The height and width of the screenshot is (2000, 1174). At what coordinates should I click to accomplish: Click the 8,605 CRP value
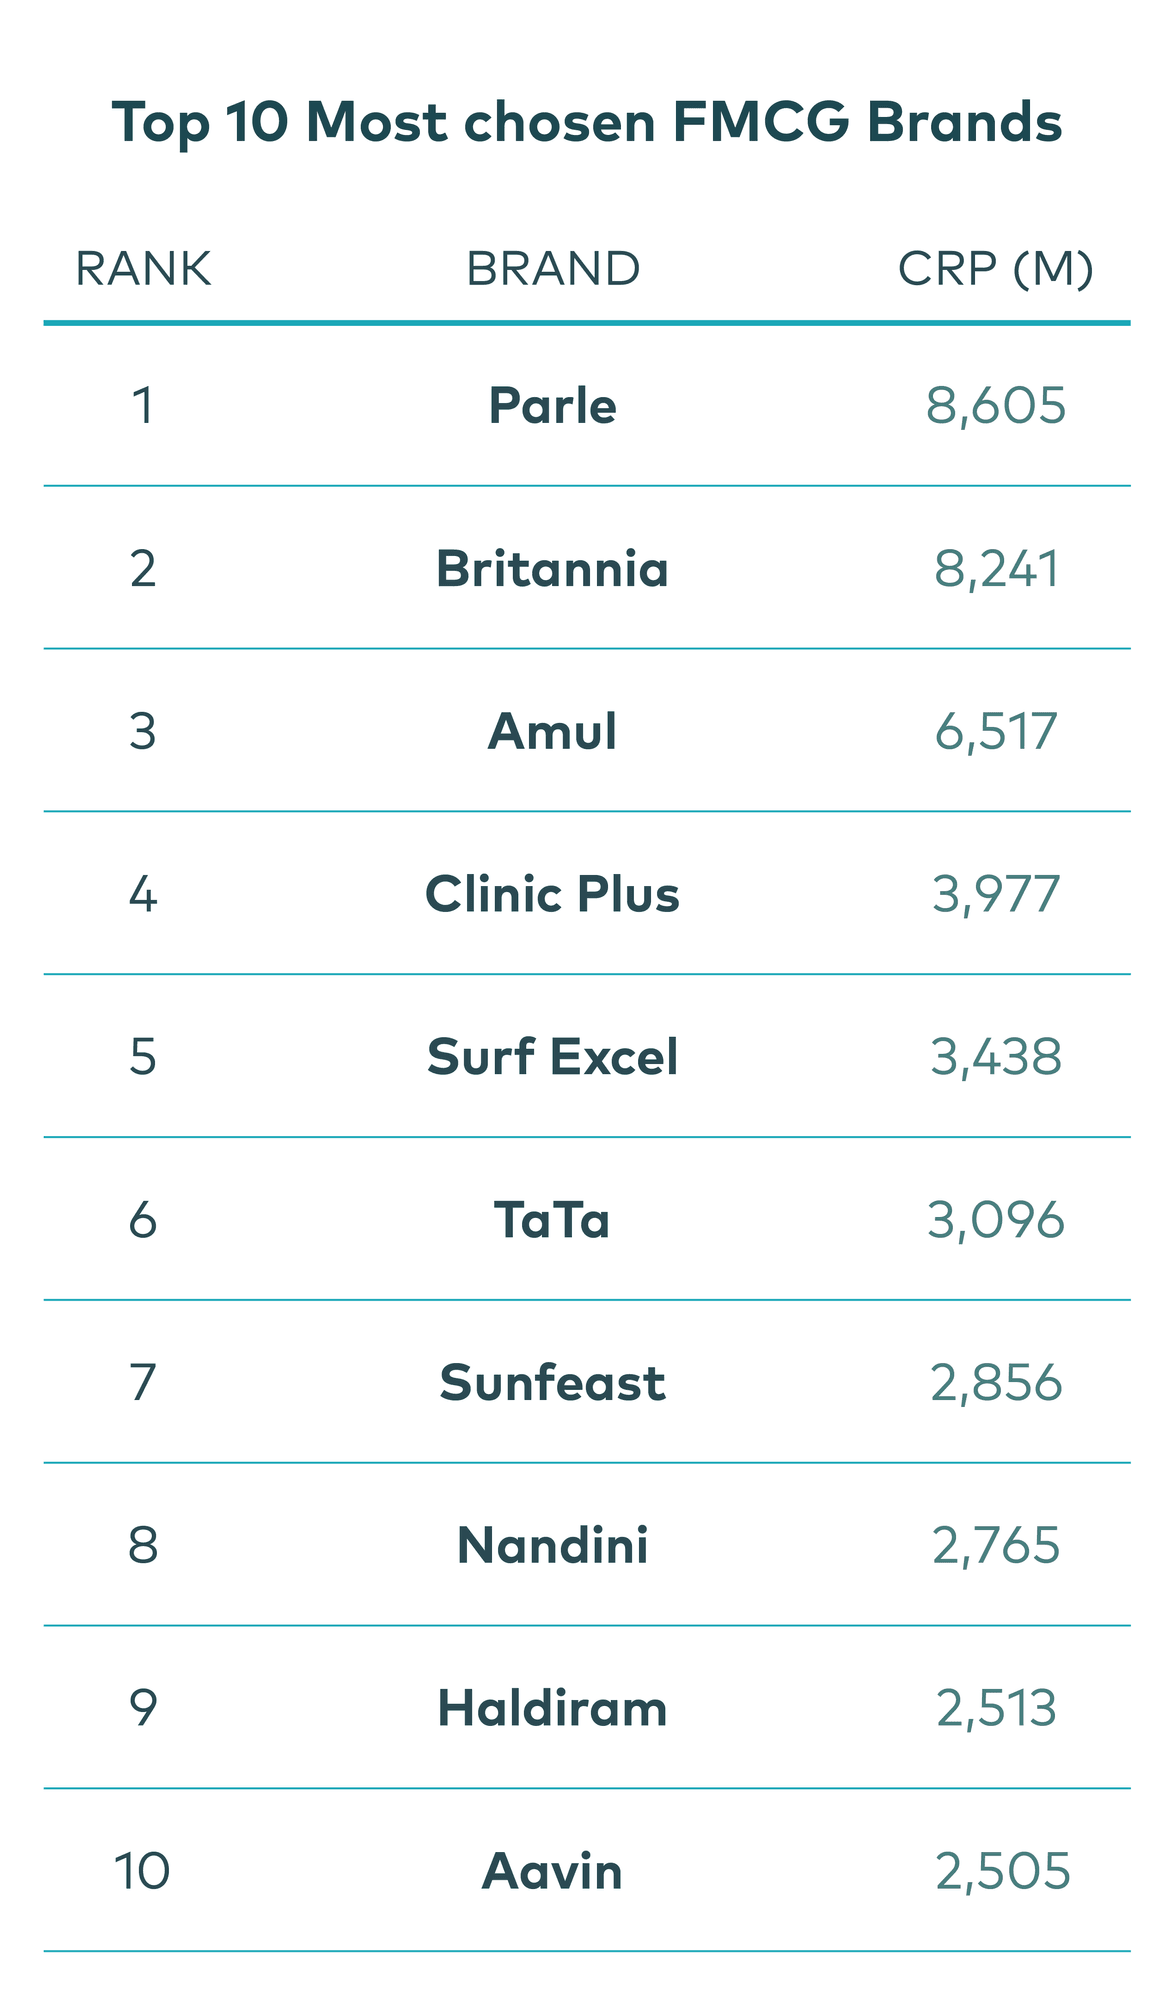pos(996,406)
